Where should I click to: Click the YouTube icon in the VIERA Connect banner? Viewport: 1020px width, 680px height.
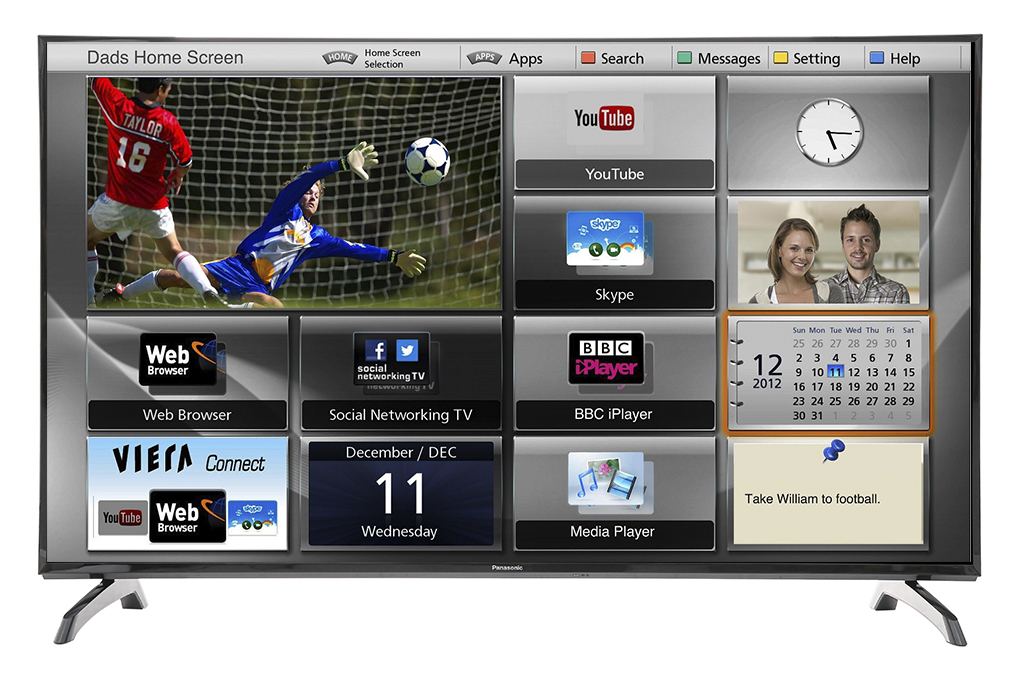pyautogui.click(x=122, y=517)
